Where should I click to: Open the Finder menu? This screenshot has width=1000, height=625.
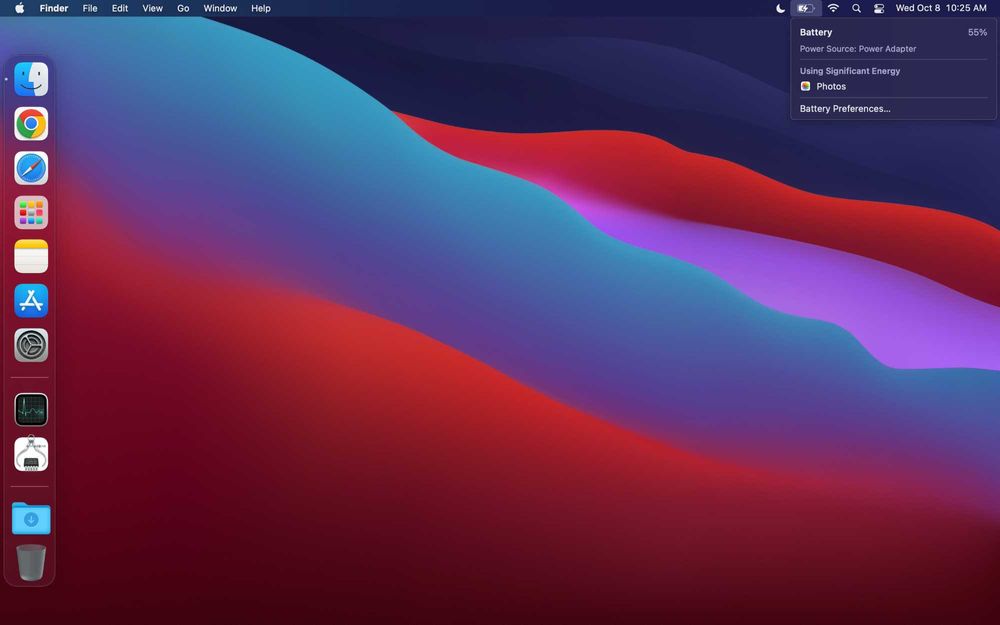(54, 8)
